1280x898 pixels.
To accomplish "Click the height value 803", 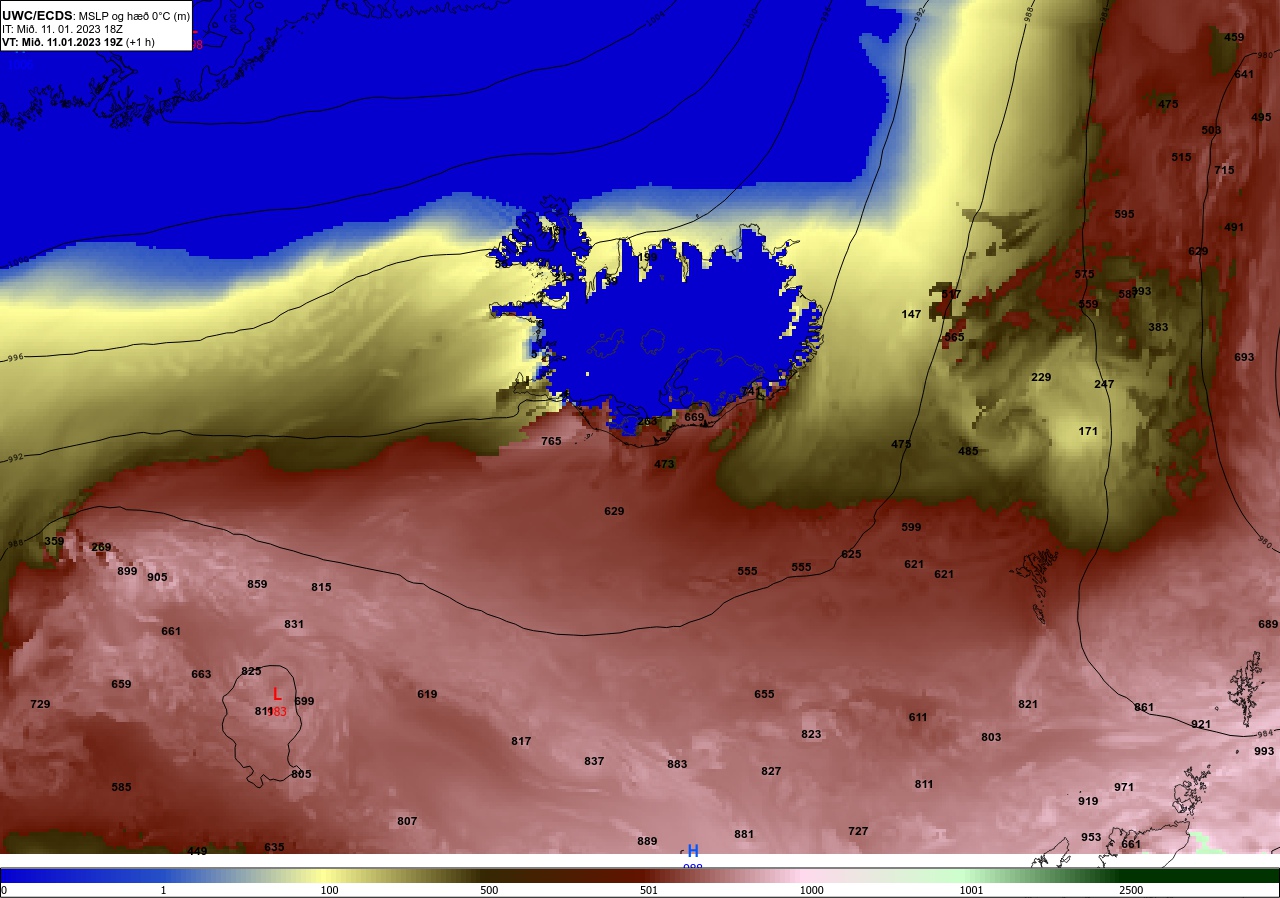I will pyautogui.click(x=991, y=737).
